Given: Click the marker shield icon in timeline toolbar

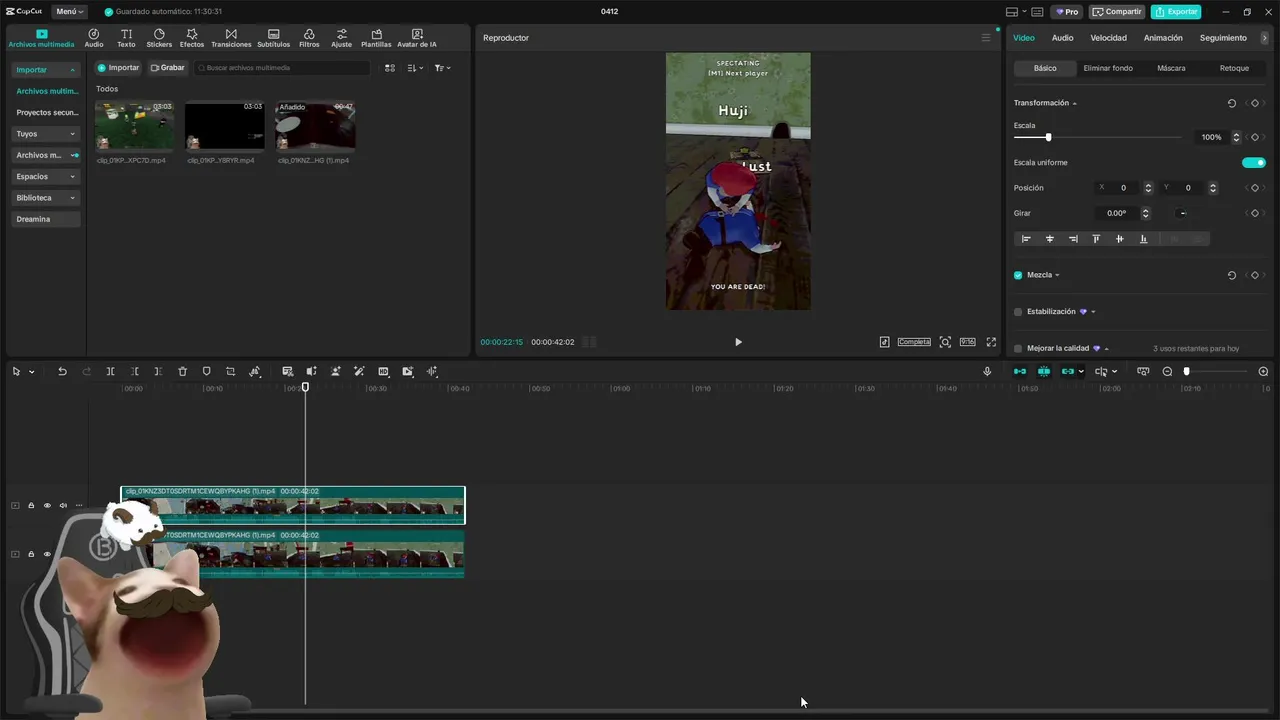Looking at the screenshot, I should click(206, 371).
